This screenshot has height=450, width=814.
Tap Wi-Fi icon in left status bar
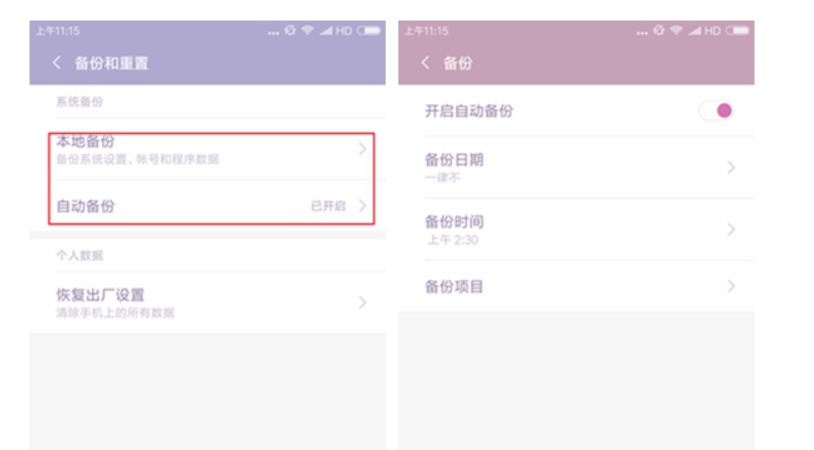click(x=307, y=31)
